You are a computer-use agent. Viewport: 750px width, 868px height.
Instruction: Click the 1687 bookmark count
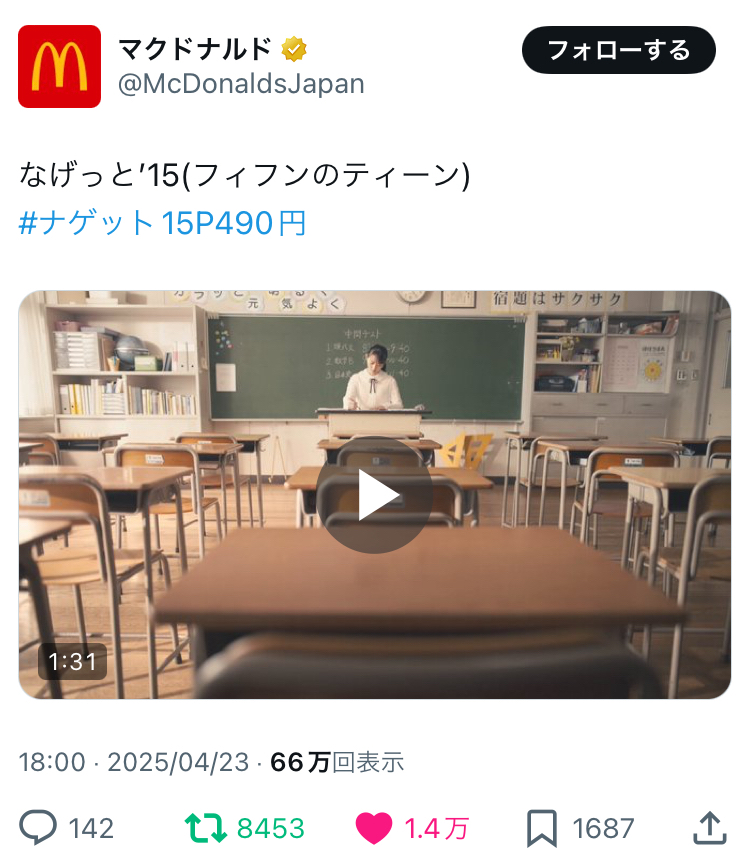[x=603, y=829]
